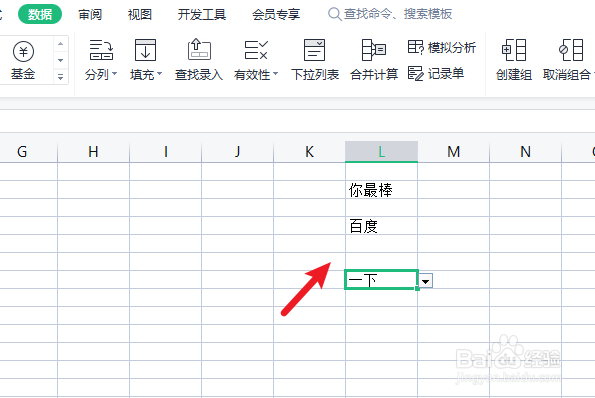Open 模拟分析 what-if analysis
The height and width of the screenshot is (398, 595).
tap(442, 47)
